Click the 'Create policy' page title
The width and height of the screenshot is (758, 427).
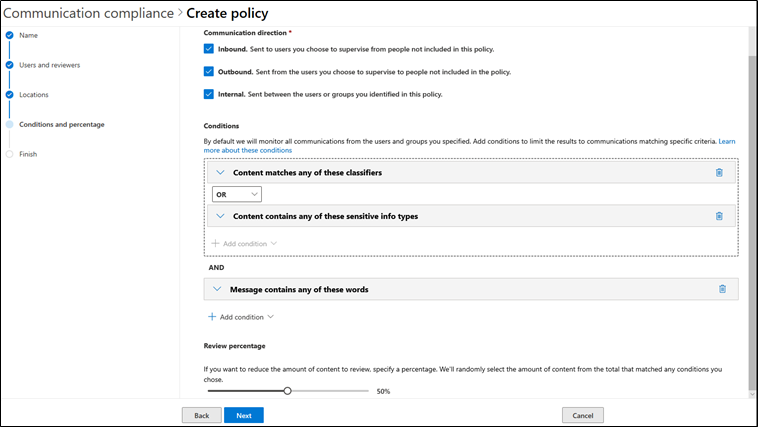tap(227, 13)
